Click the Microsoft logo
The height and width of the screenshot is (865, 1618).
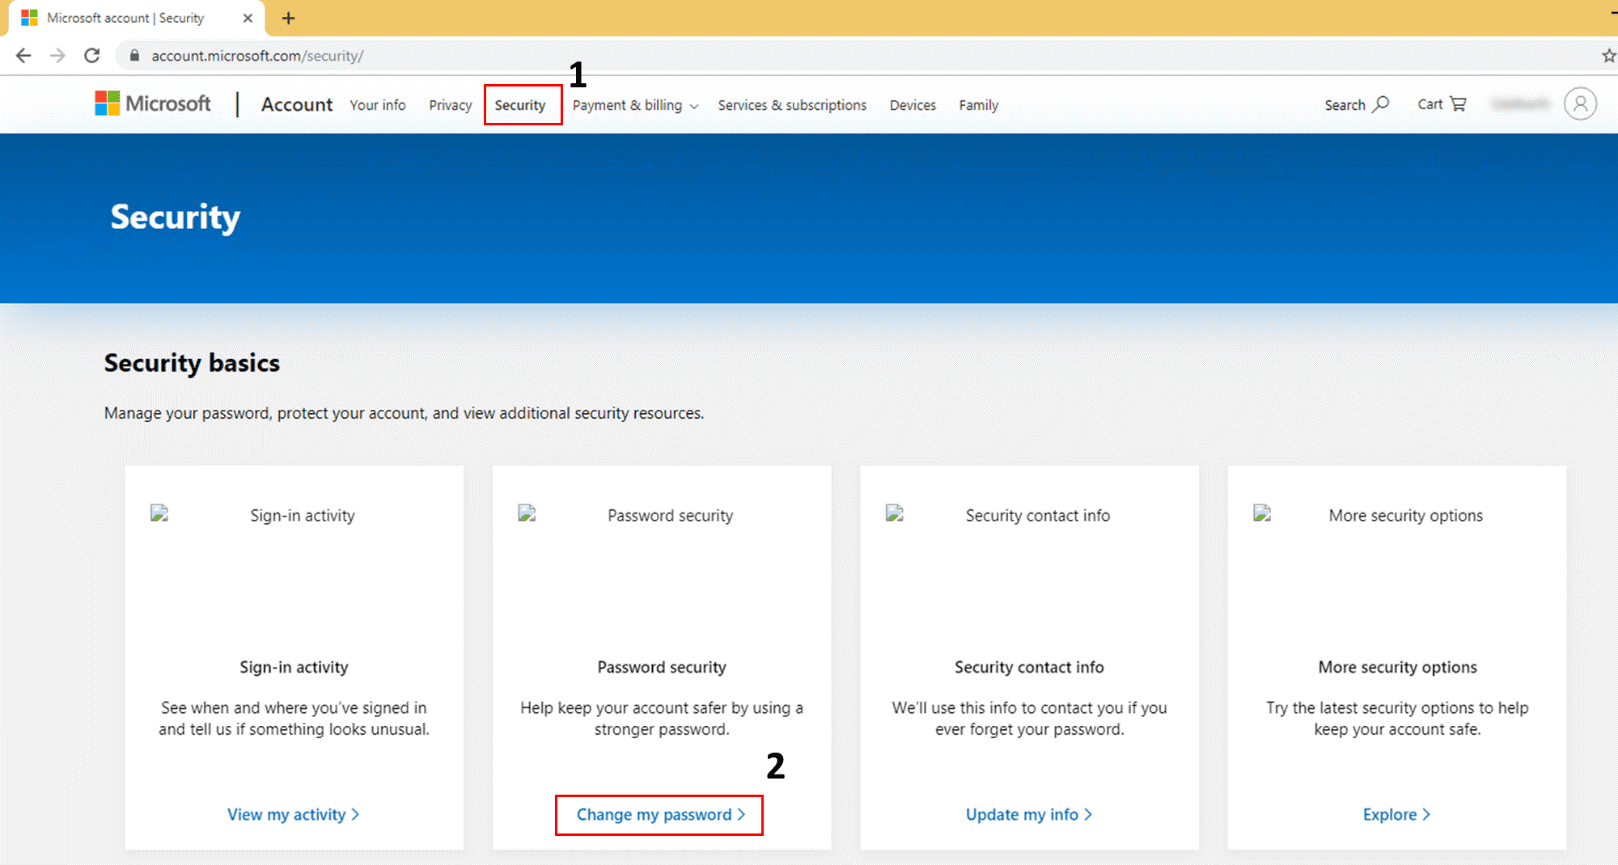pos(153,104)
